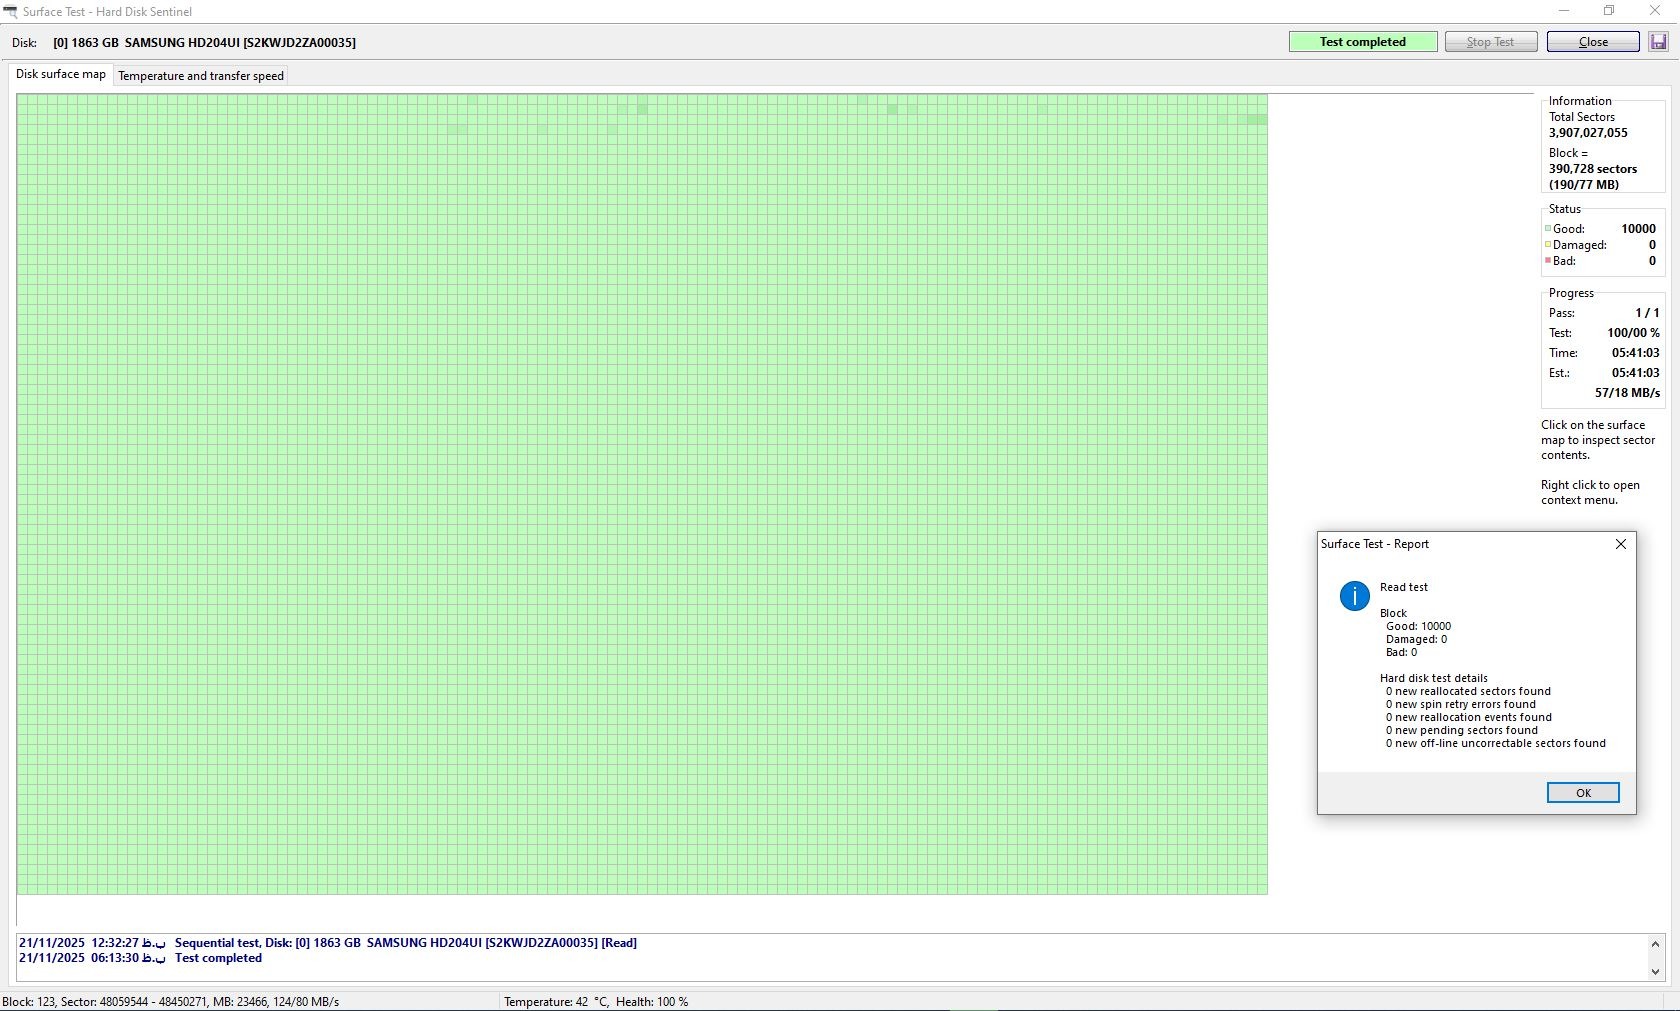Click the red Bad status legend swatch
This screenshot has height=1011, width=1680.
tap(1547, 261)
